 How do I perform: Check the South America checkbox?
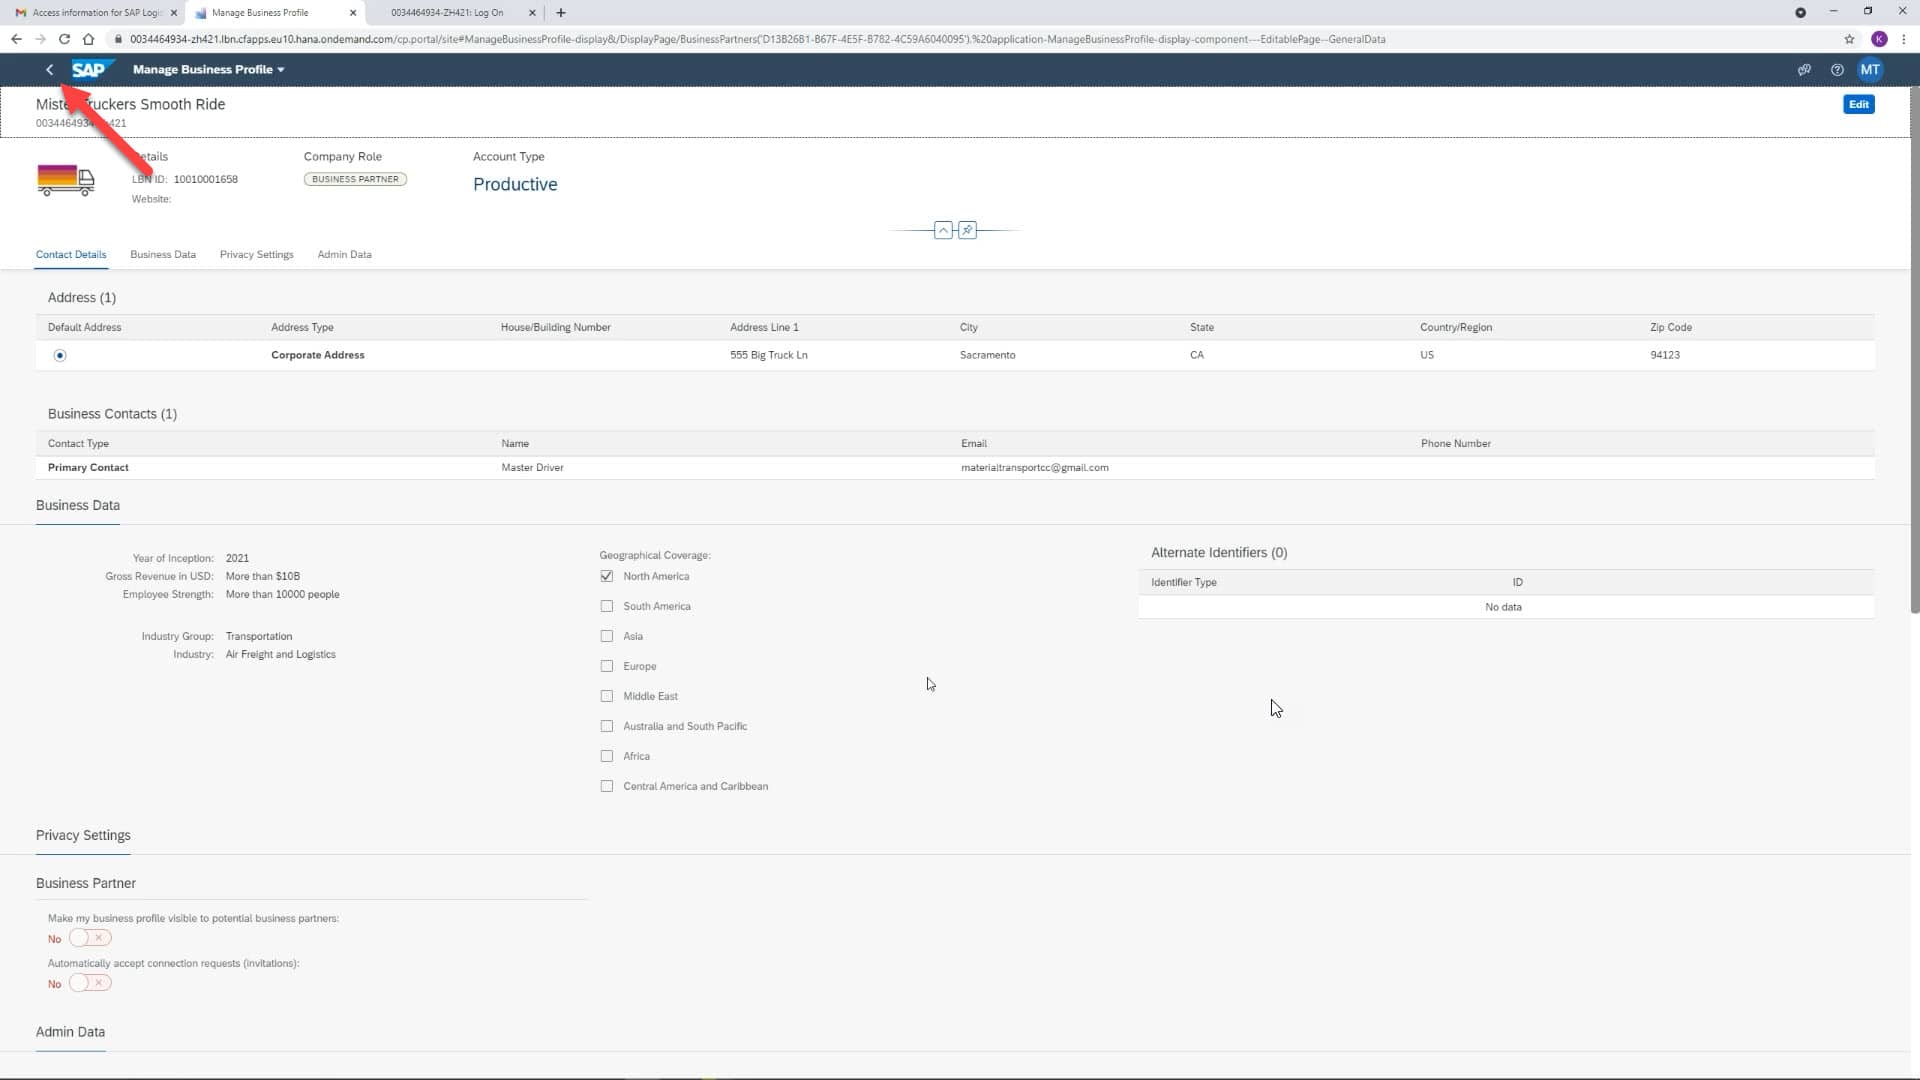607,607
